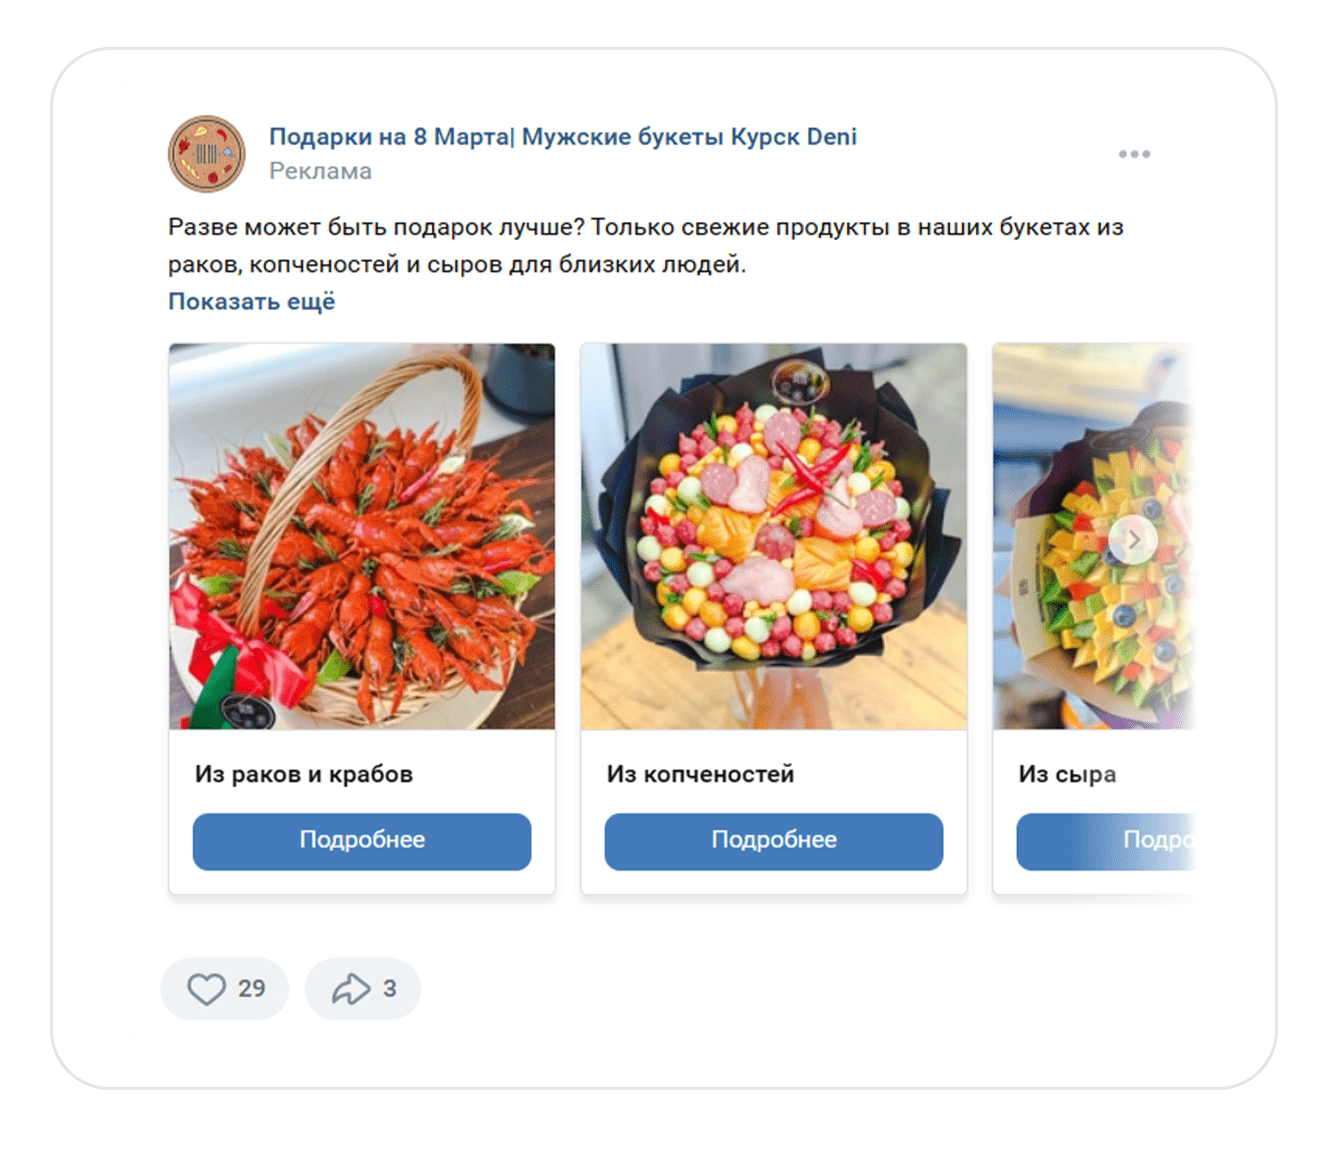Click the round group avatar

coord(207,154)
